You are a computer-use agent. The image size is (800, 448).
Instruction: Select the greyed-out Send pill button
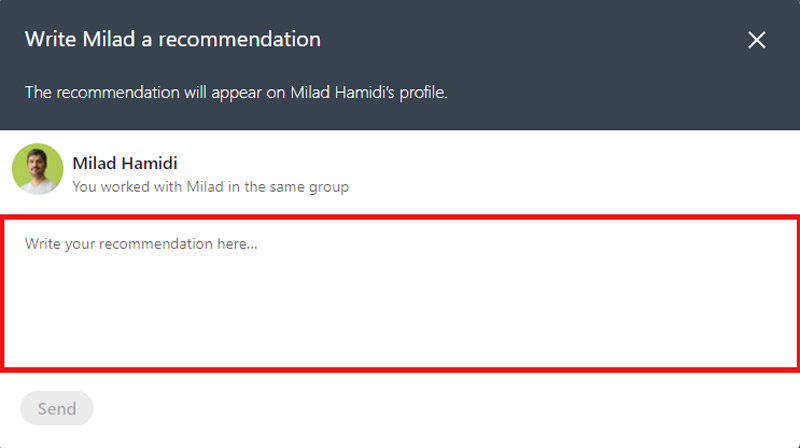point(57,408)
